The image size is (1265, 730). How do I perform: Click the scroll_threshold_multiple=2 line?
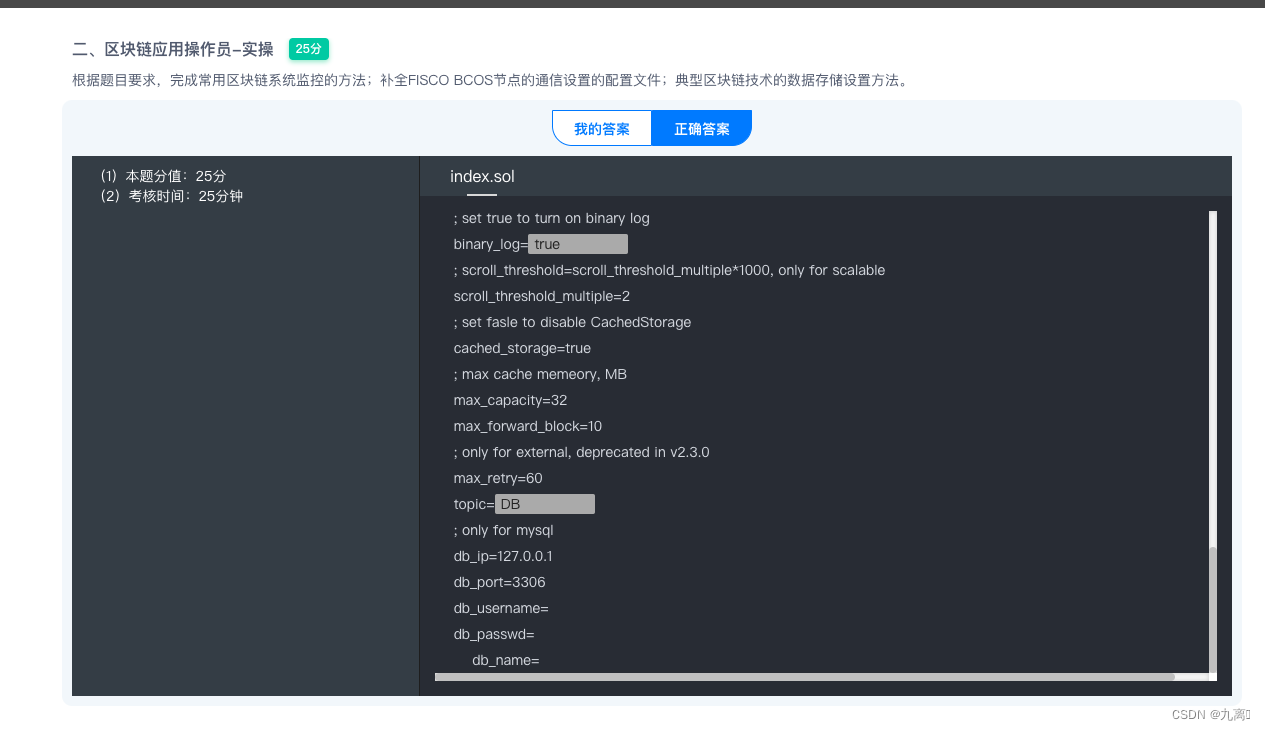coord(541,296)
